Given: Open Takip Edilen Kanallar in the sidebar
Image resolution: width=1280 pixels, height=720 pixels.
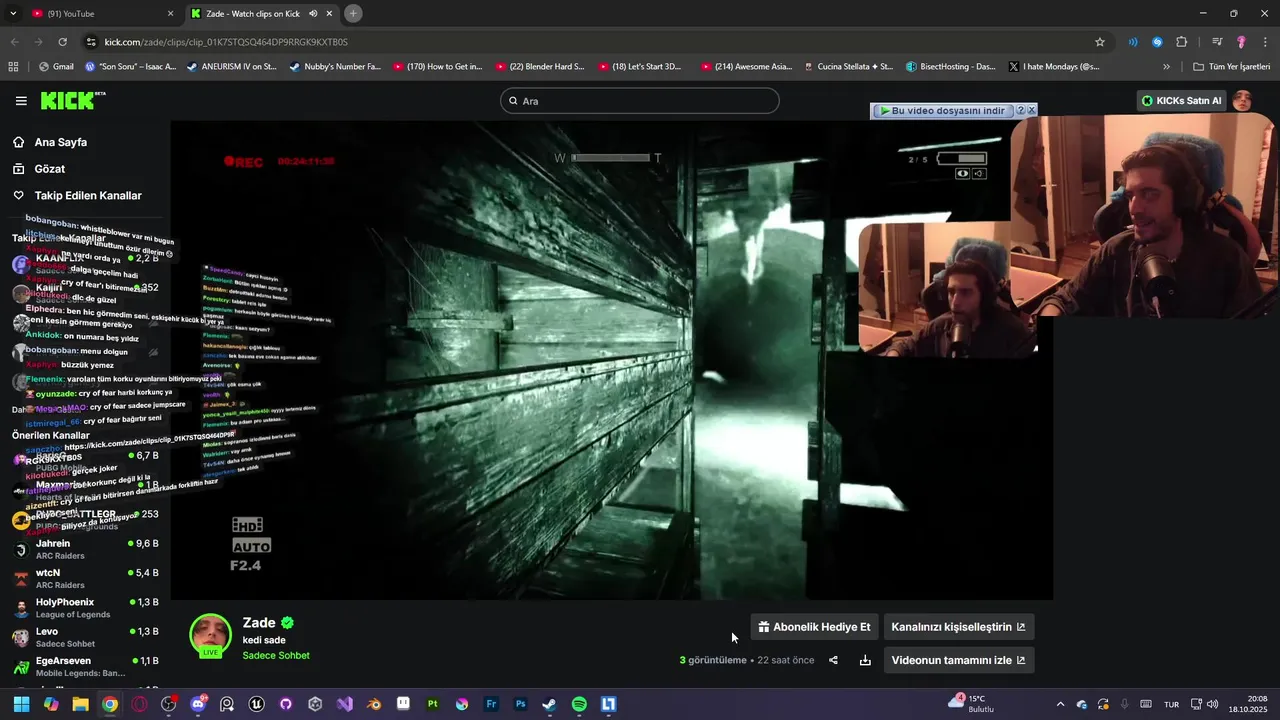Looking at the screenshot, I should tap(88, 196).
